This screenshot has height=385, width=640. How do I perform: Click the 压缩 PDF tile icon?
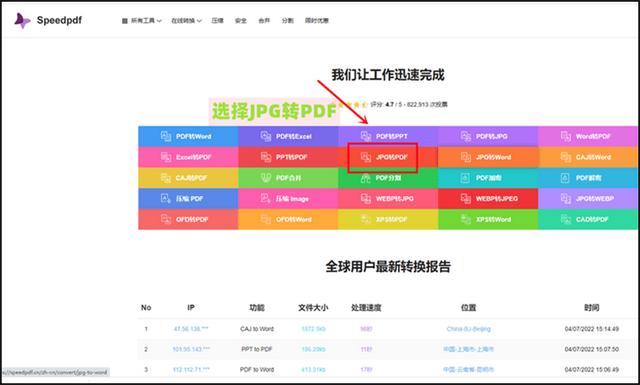[166, 198]
